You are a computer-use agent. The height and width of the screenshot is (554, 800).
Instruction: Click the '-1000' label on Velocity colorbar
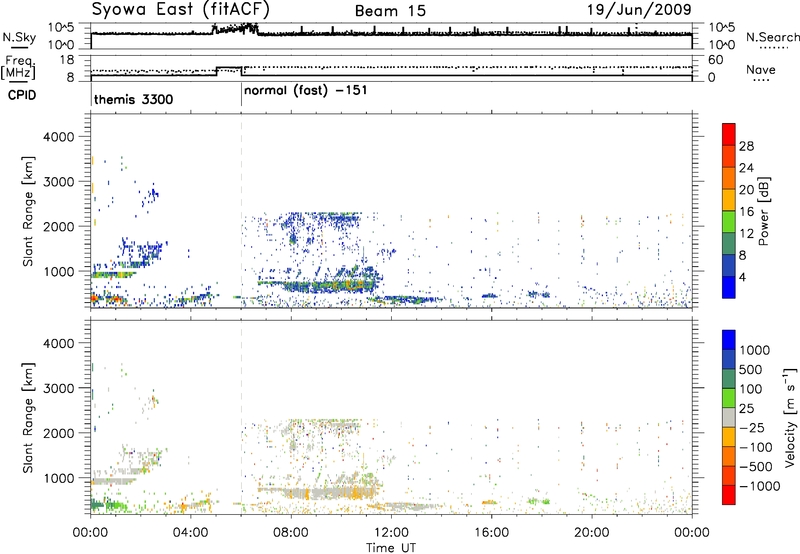759,486
